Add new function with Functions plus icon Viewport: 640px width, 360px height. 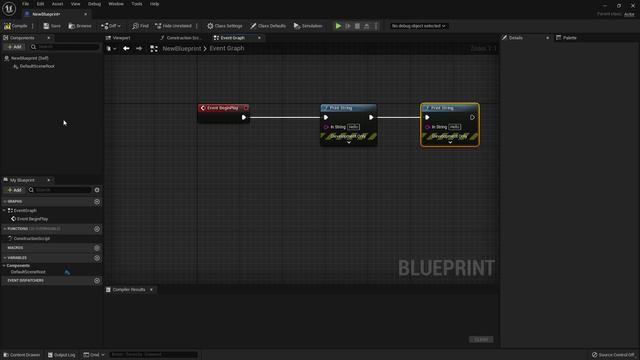pos(97,229)
